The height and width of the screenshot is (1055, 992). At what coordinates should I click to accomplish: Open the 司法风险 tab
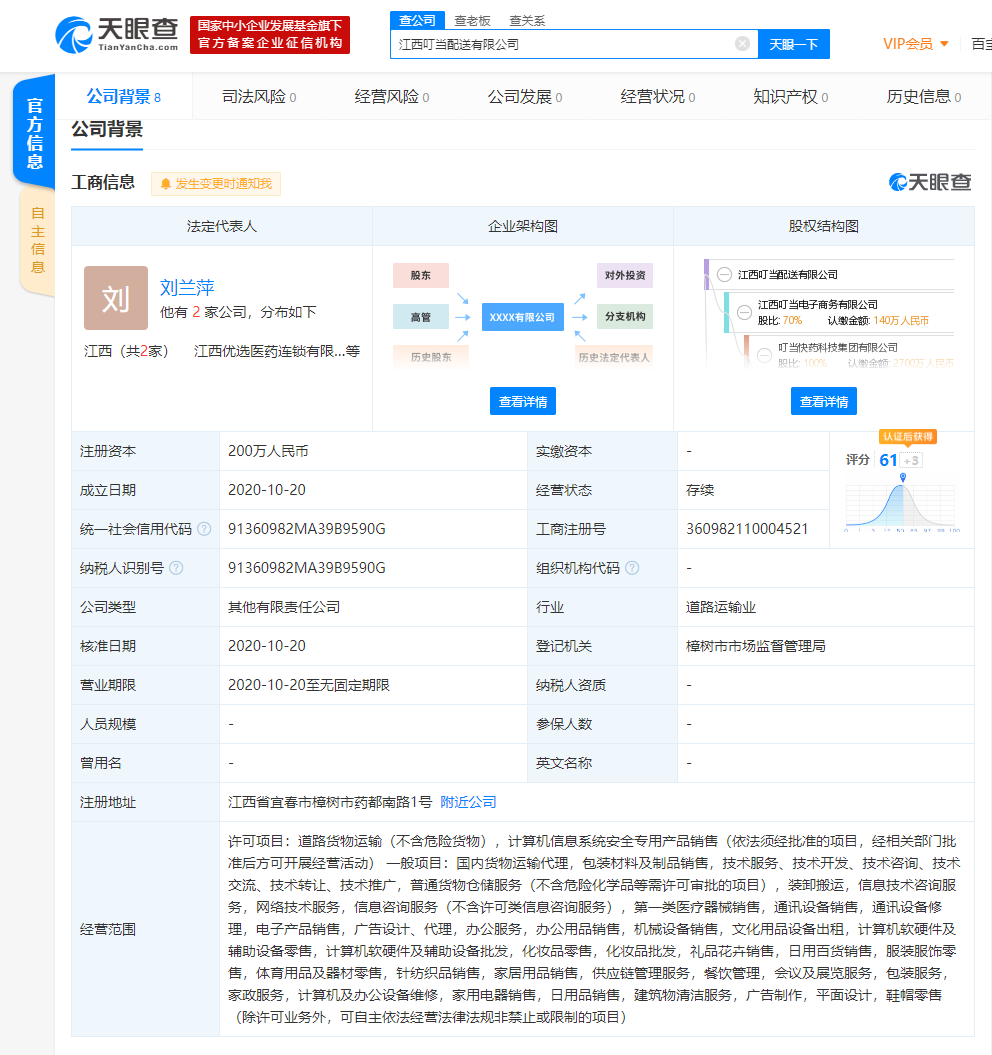259,97
